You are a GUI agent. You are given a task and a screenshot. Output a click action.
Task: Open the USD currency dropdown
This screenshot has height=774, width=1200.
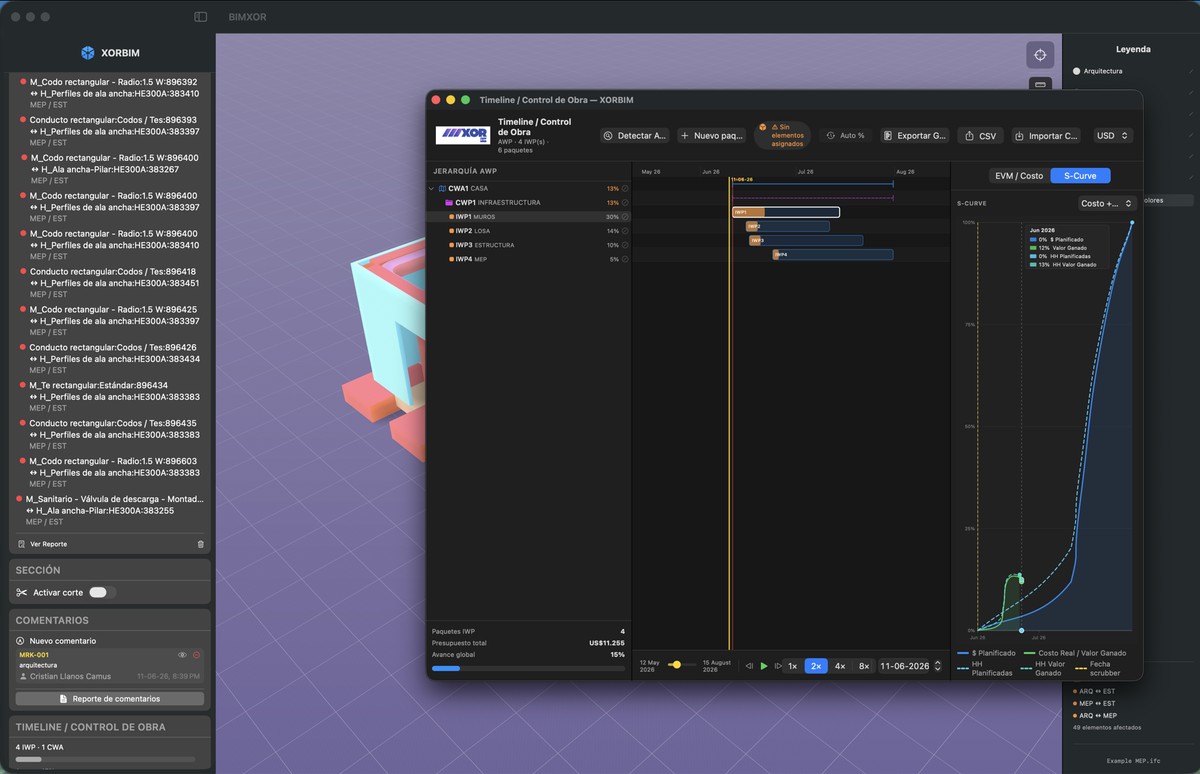1113,135
